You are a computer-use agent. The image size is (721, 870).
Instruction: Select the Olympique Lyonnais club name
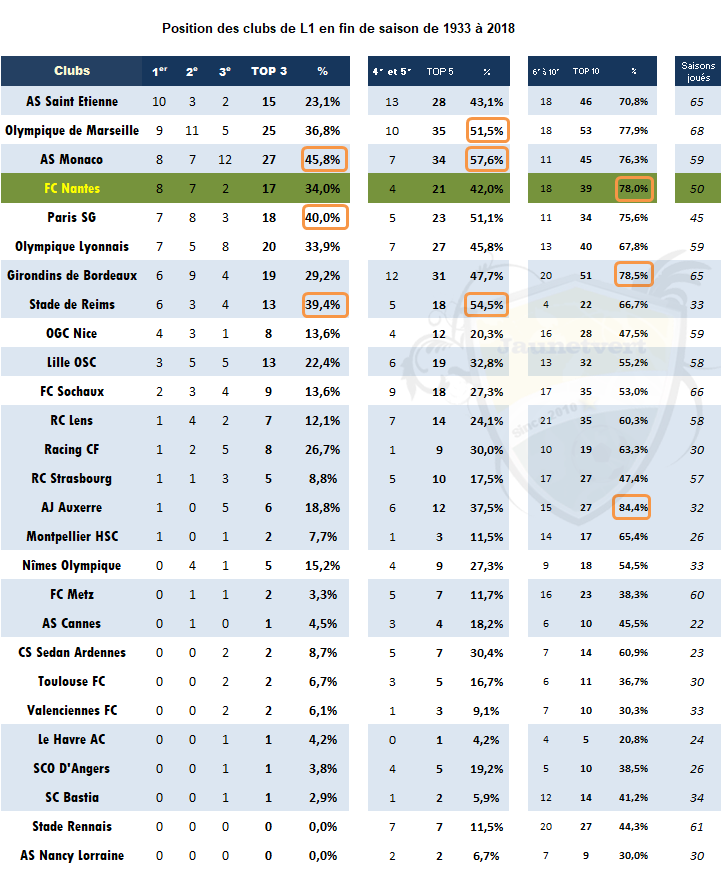(72, 246)
